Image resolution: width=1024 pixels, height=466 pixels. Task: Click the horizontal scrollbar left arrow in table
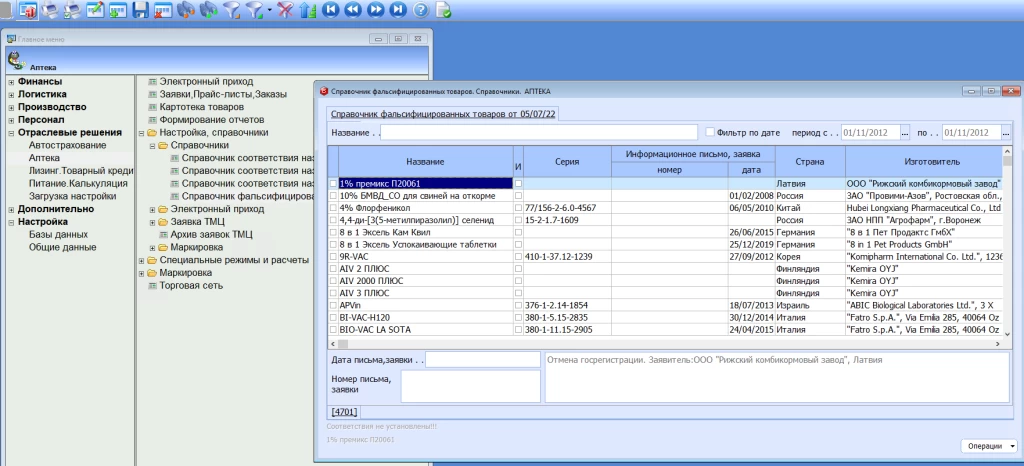(x=333, y=343)
